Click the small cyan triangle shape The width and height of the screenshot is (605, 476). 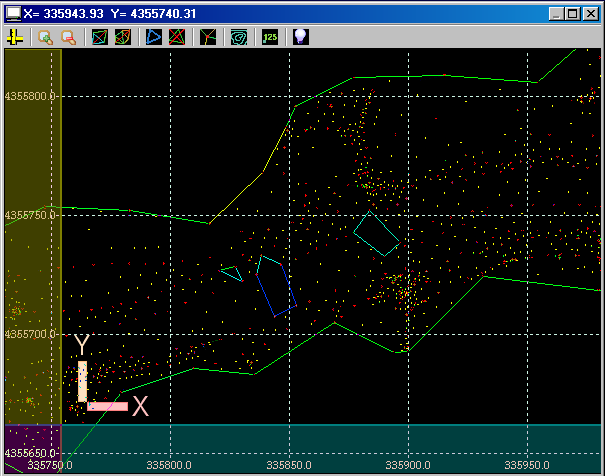(x=233, y=273)
